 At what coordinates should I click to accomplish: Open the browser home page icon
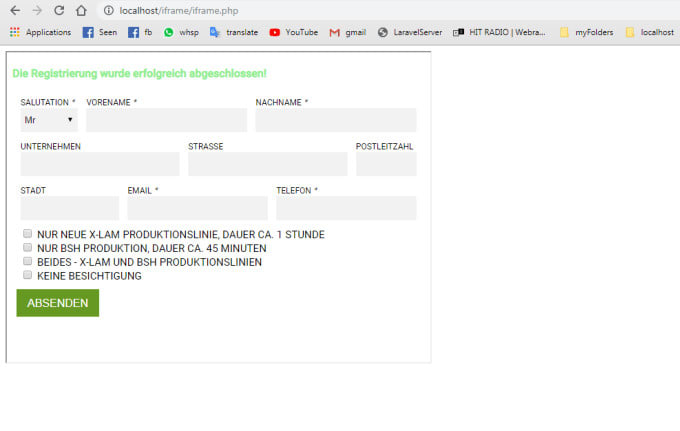[81, 10]
